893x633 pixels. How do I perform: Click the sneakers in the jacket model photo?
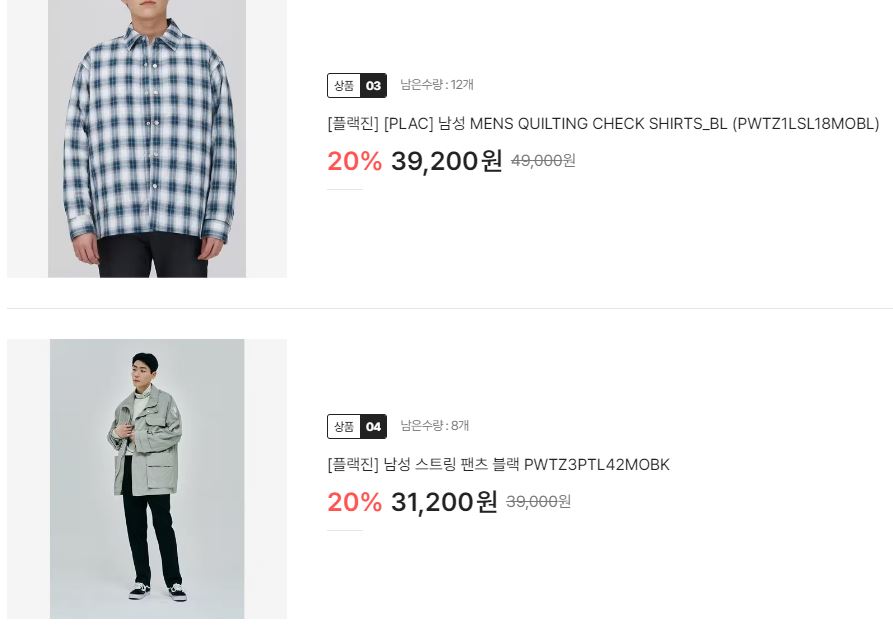(158, 591)
